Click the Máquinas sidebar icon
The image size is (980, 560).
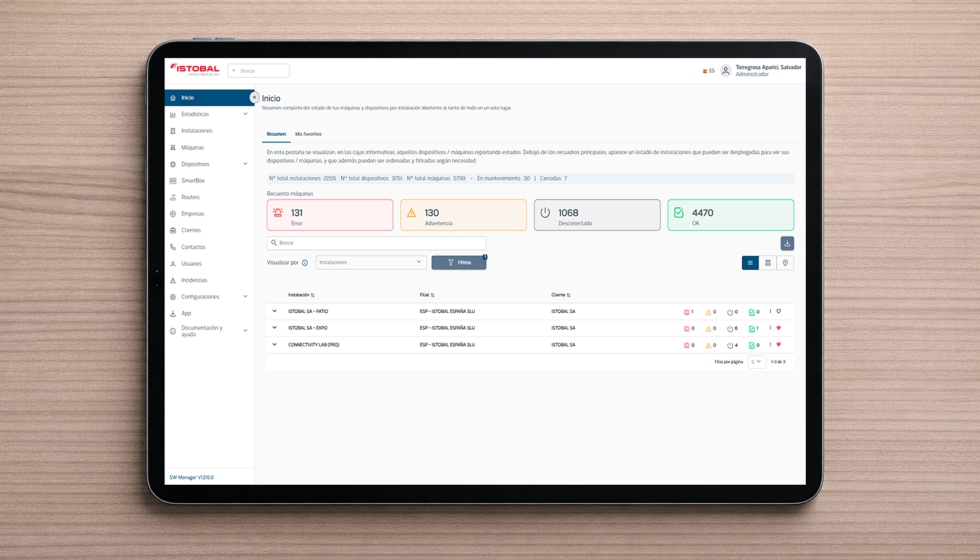pyautogui.click(x=173, y=148)
